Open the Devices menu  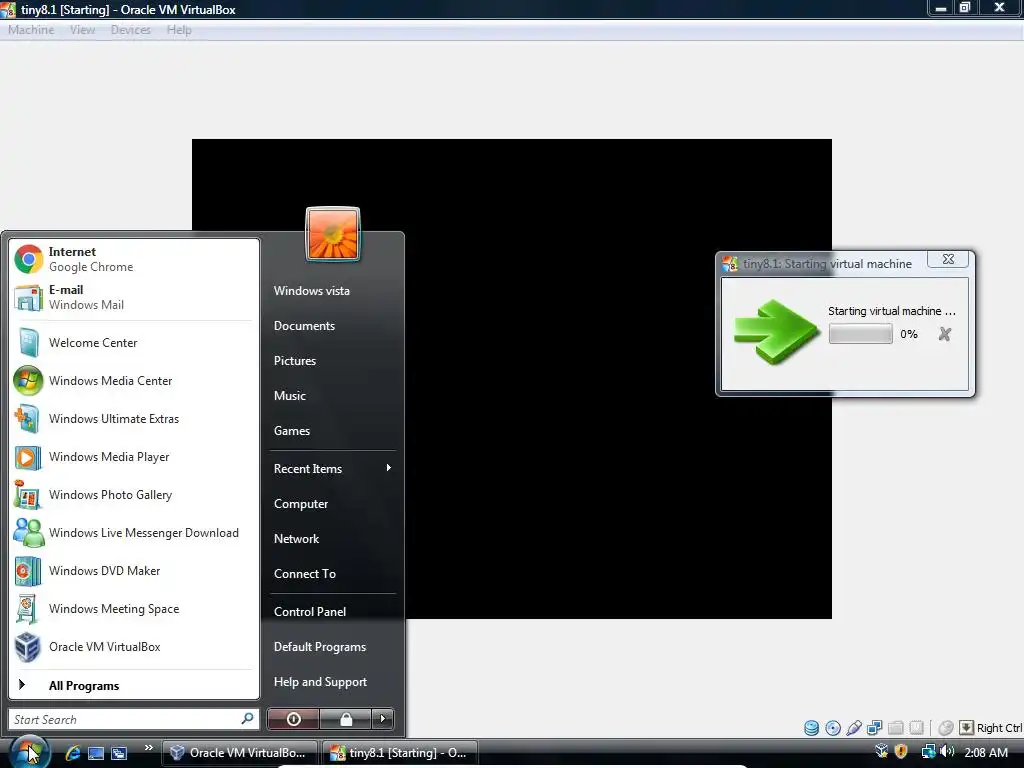[131, 30]
